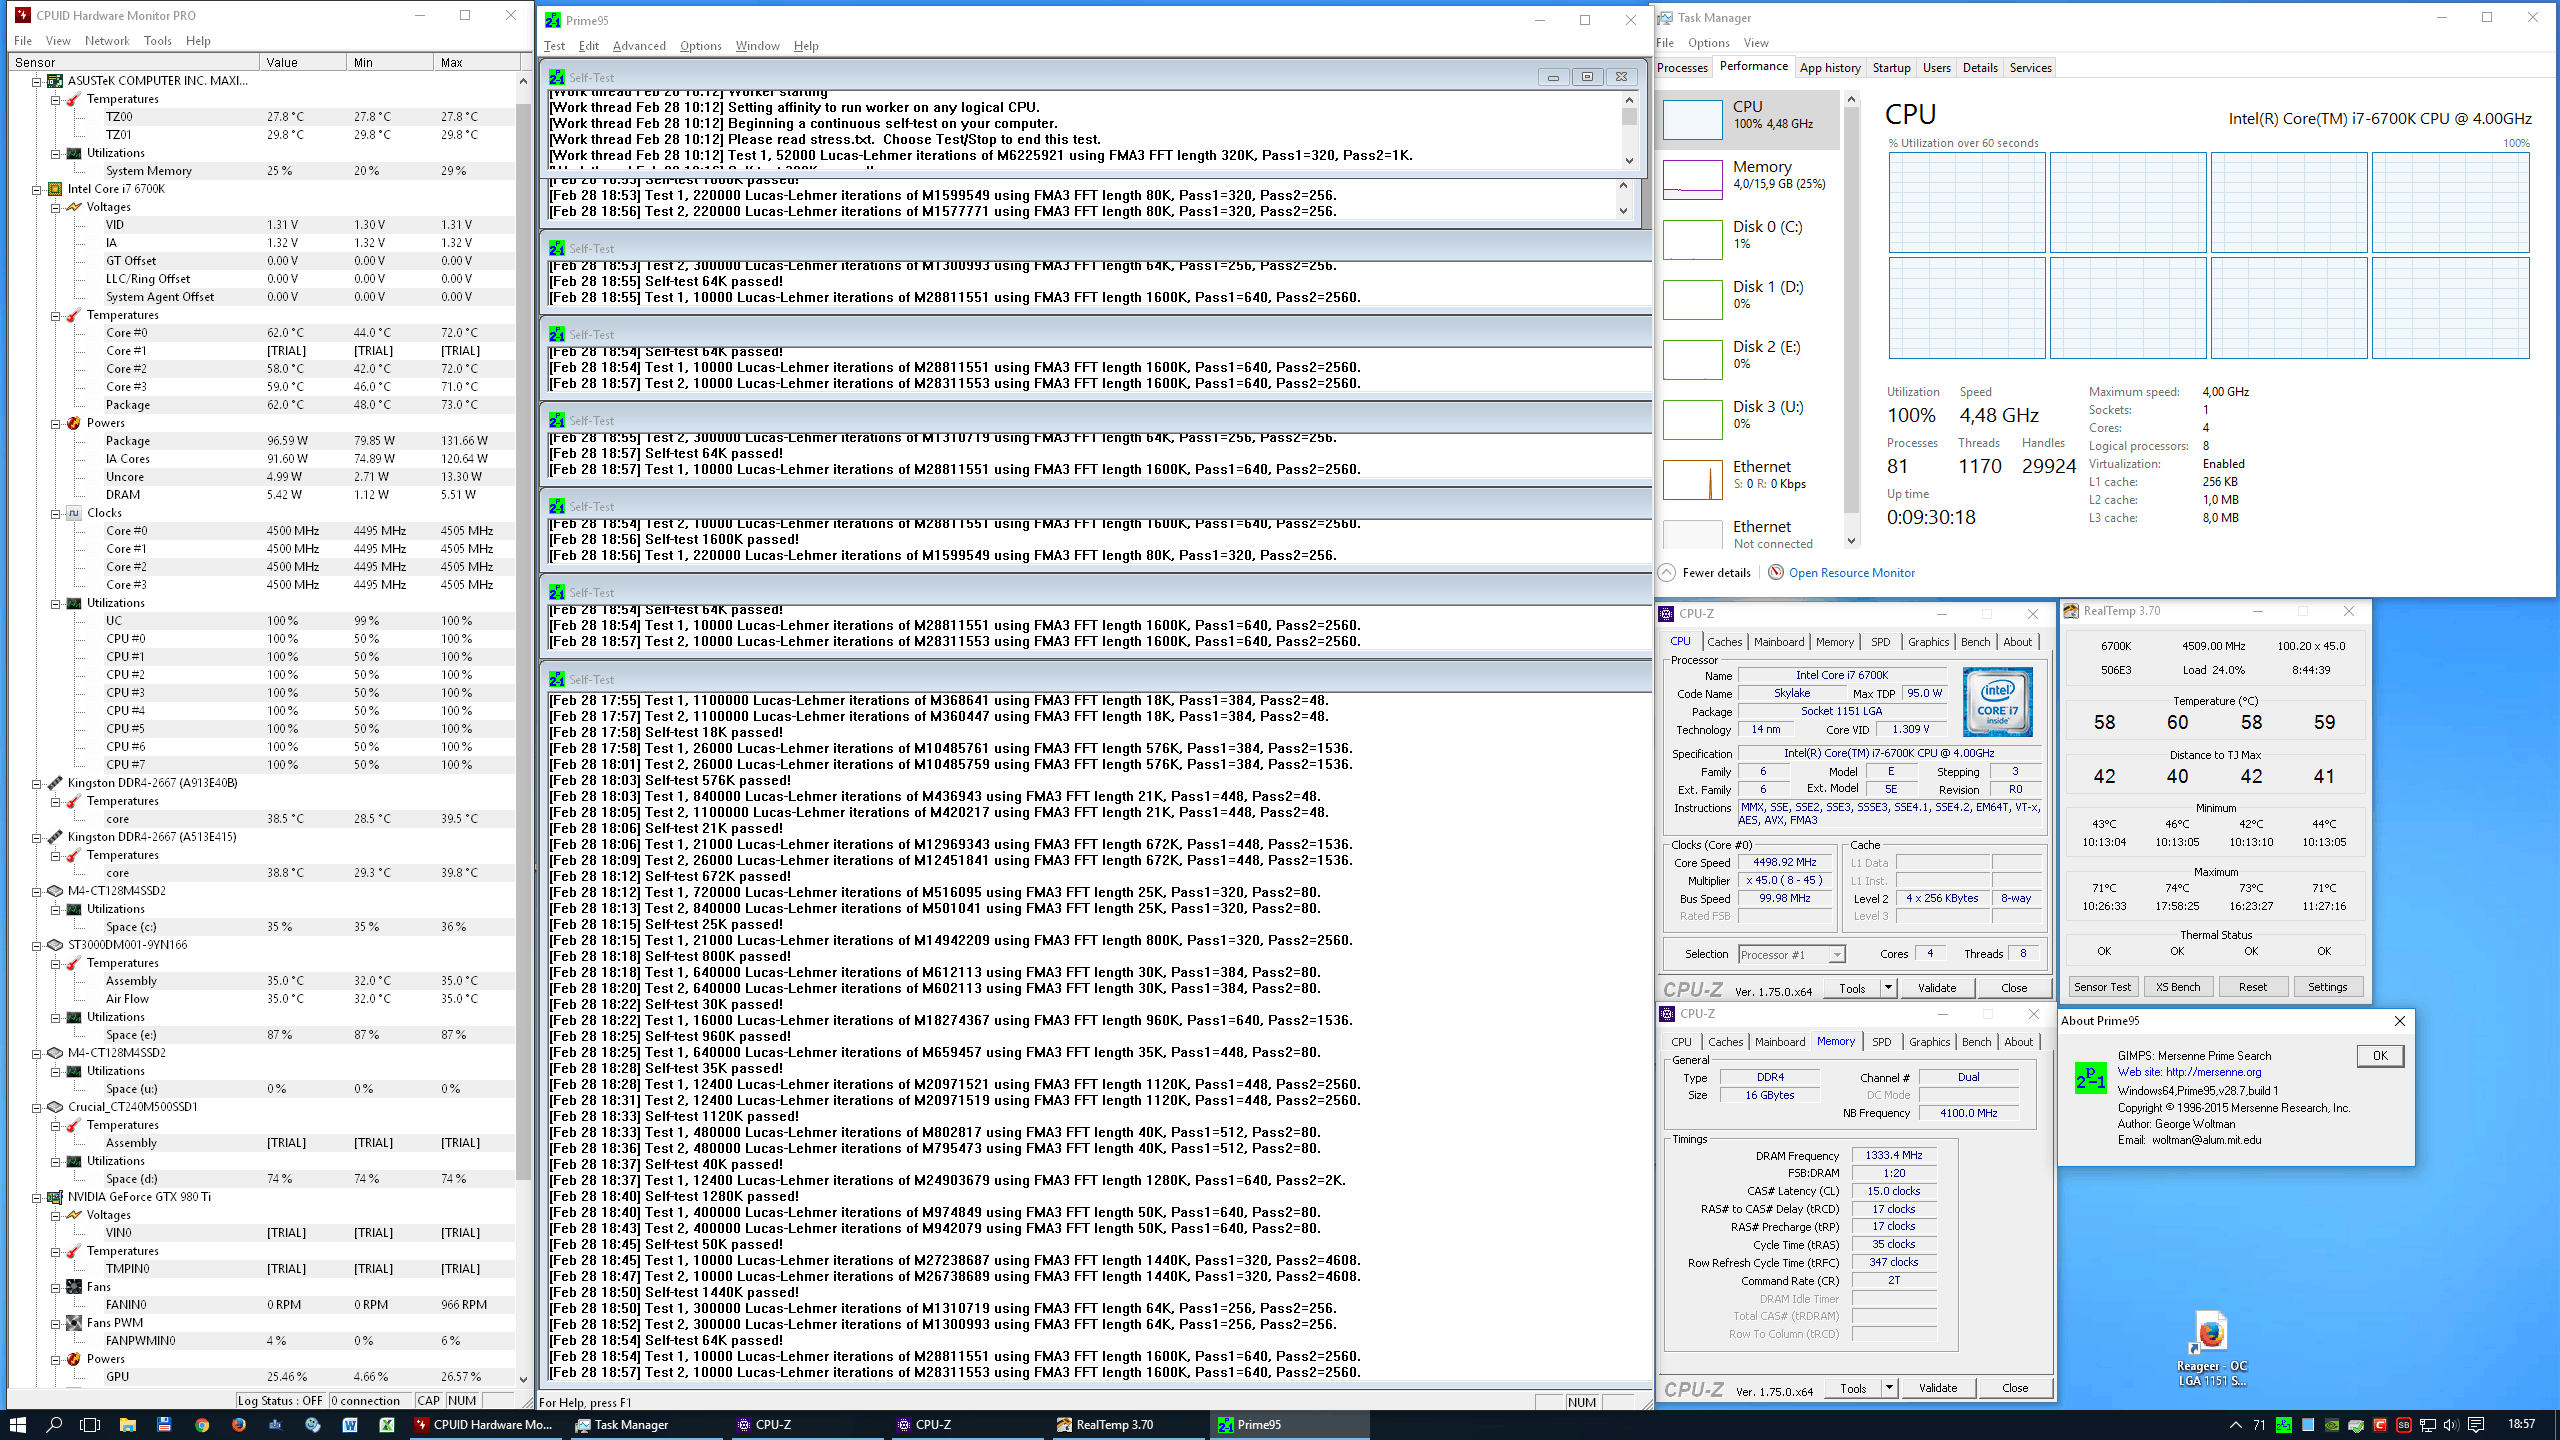Click the top Self-Test window scrollbar

tap(1629, 116)
